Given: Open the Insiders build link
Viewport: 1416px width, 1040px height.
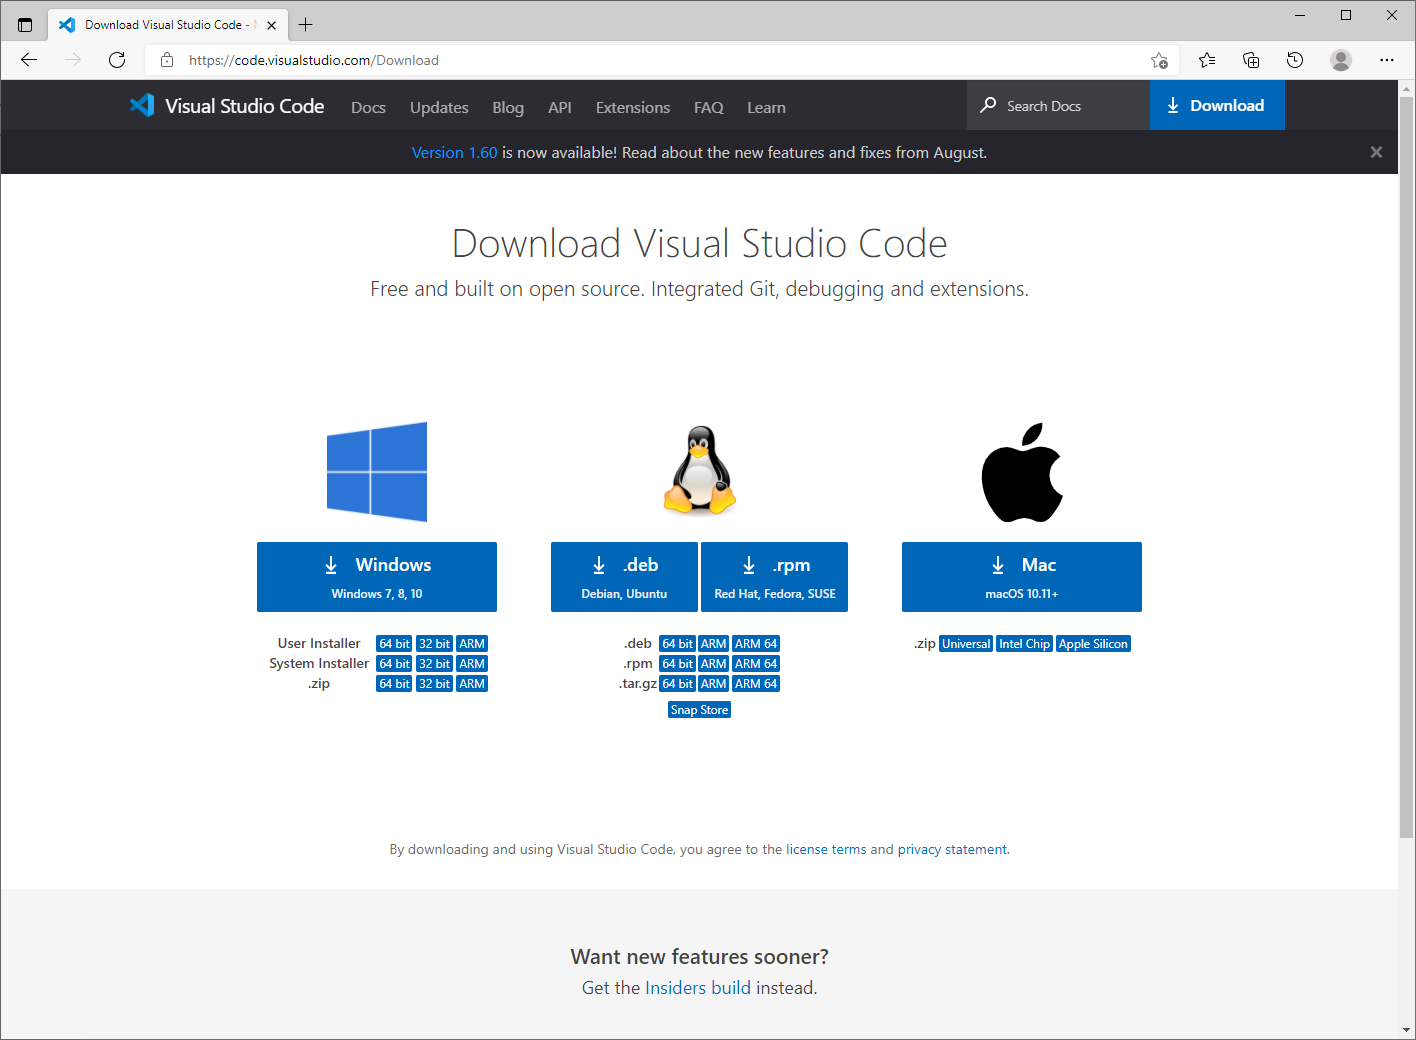Looking at the screenshot, I should point(698,988).
